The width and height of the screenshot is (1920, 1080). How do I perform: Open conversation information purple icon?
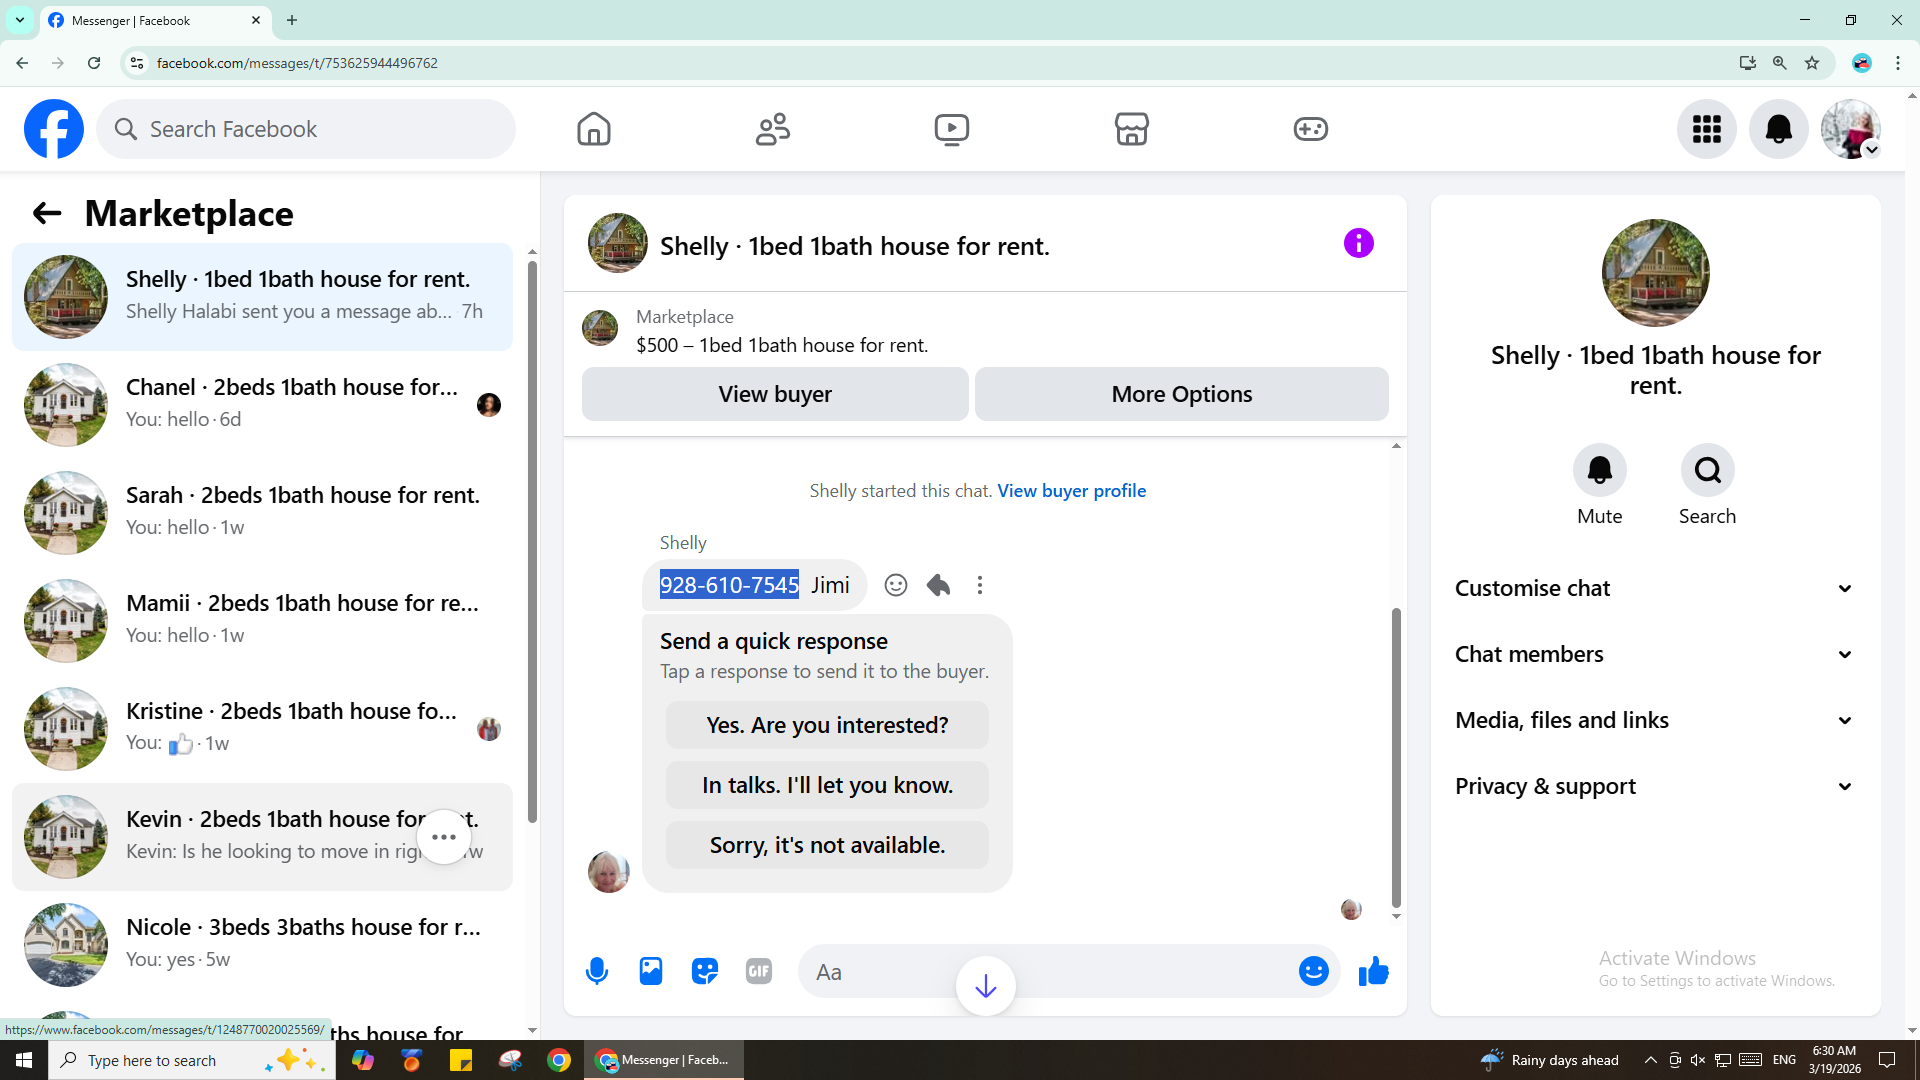[1358, 243]
